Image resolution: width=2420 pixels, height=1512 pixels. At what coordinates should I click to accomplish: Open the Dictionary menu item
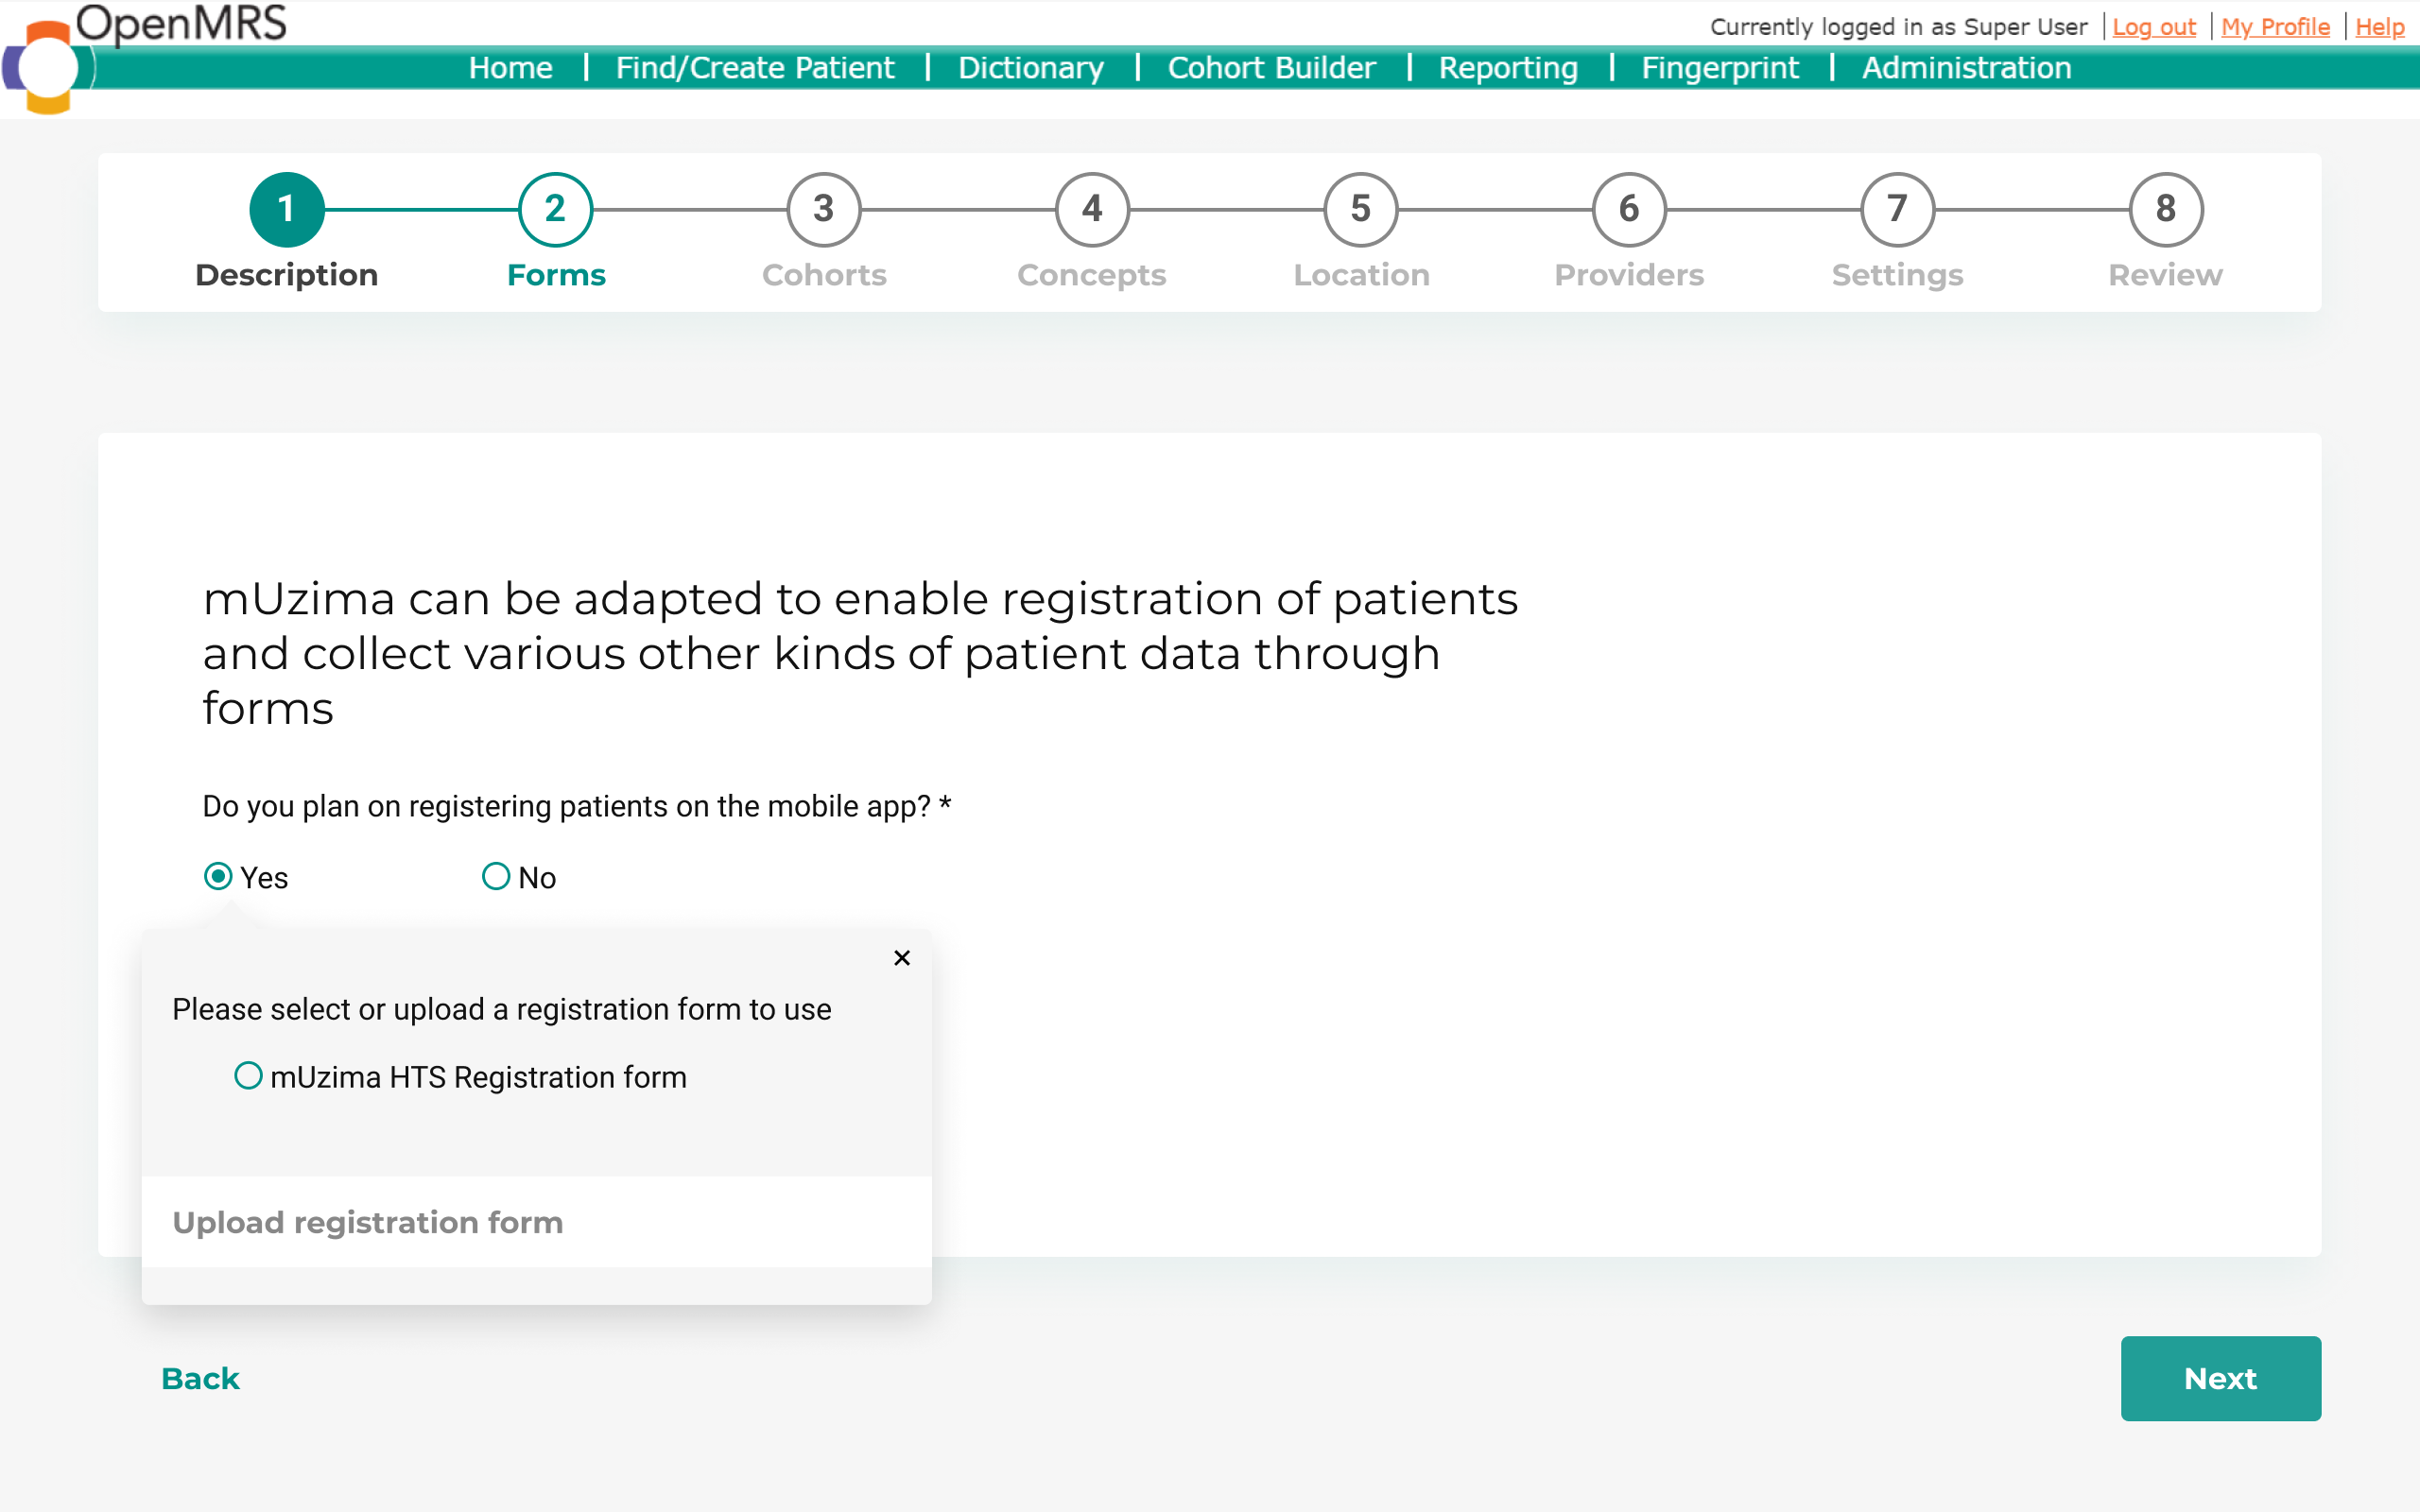[x=1031, y=67]
